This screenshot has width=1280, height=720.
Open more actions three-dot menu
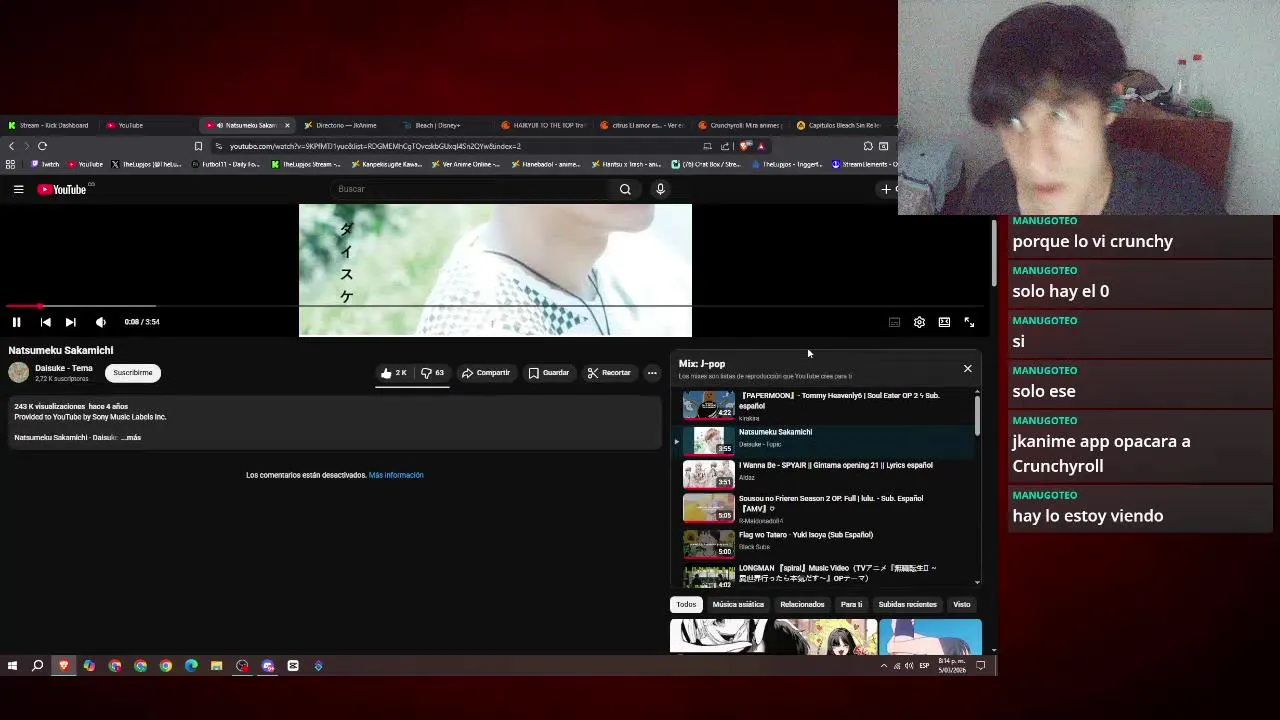(652, 373)
